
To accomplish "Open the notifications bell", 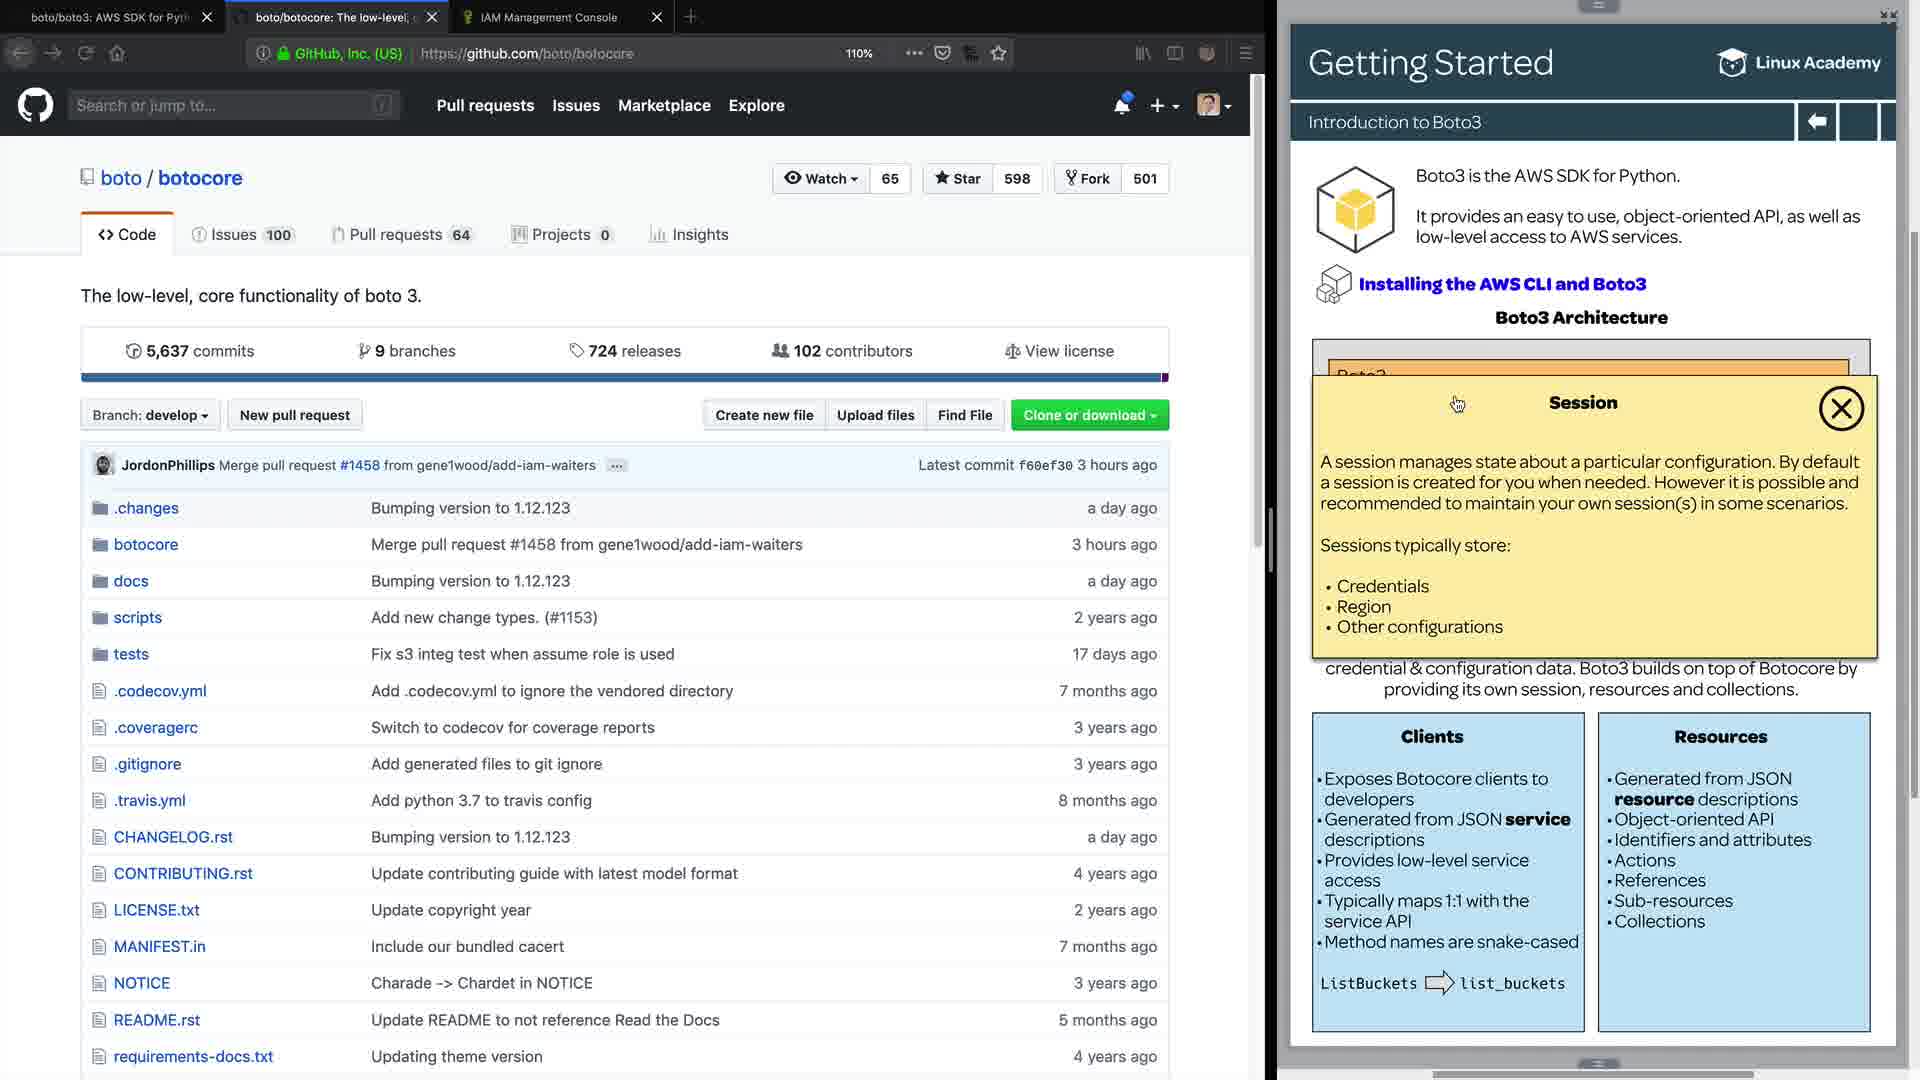I will point(1122,105).
